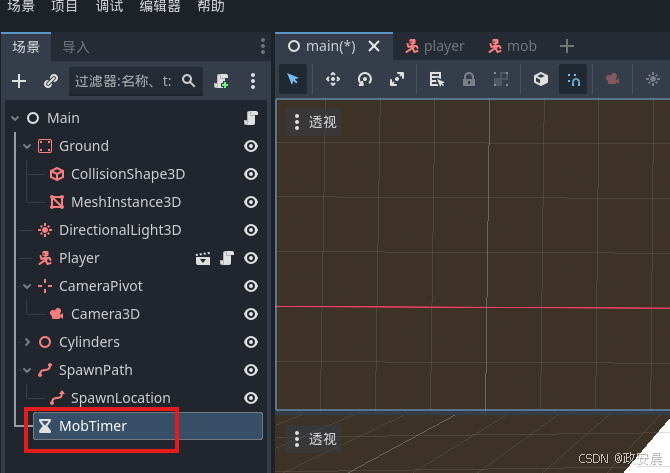Select the SpawnLocation node
The image size is (670, 473).
tap(120, 398)
